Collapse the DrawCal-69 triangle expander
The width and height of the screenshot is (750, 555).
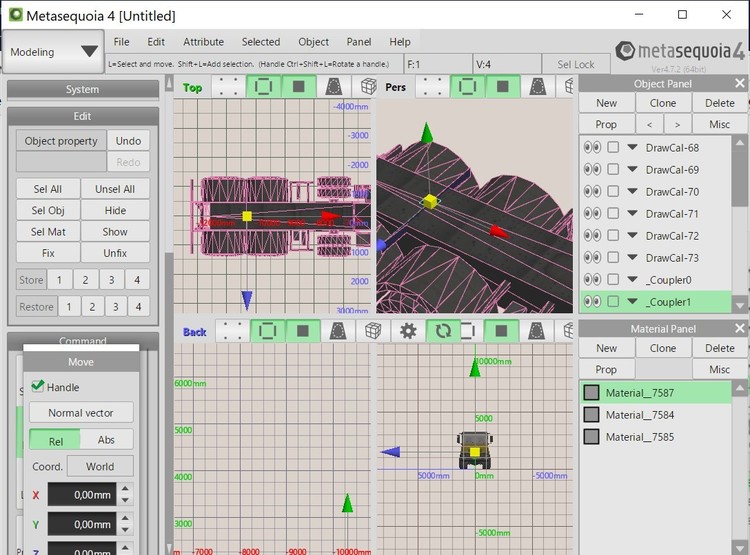632,169
